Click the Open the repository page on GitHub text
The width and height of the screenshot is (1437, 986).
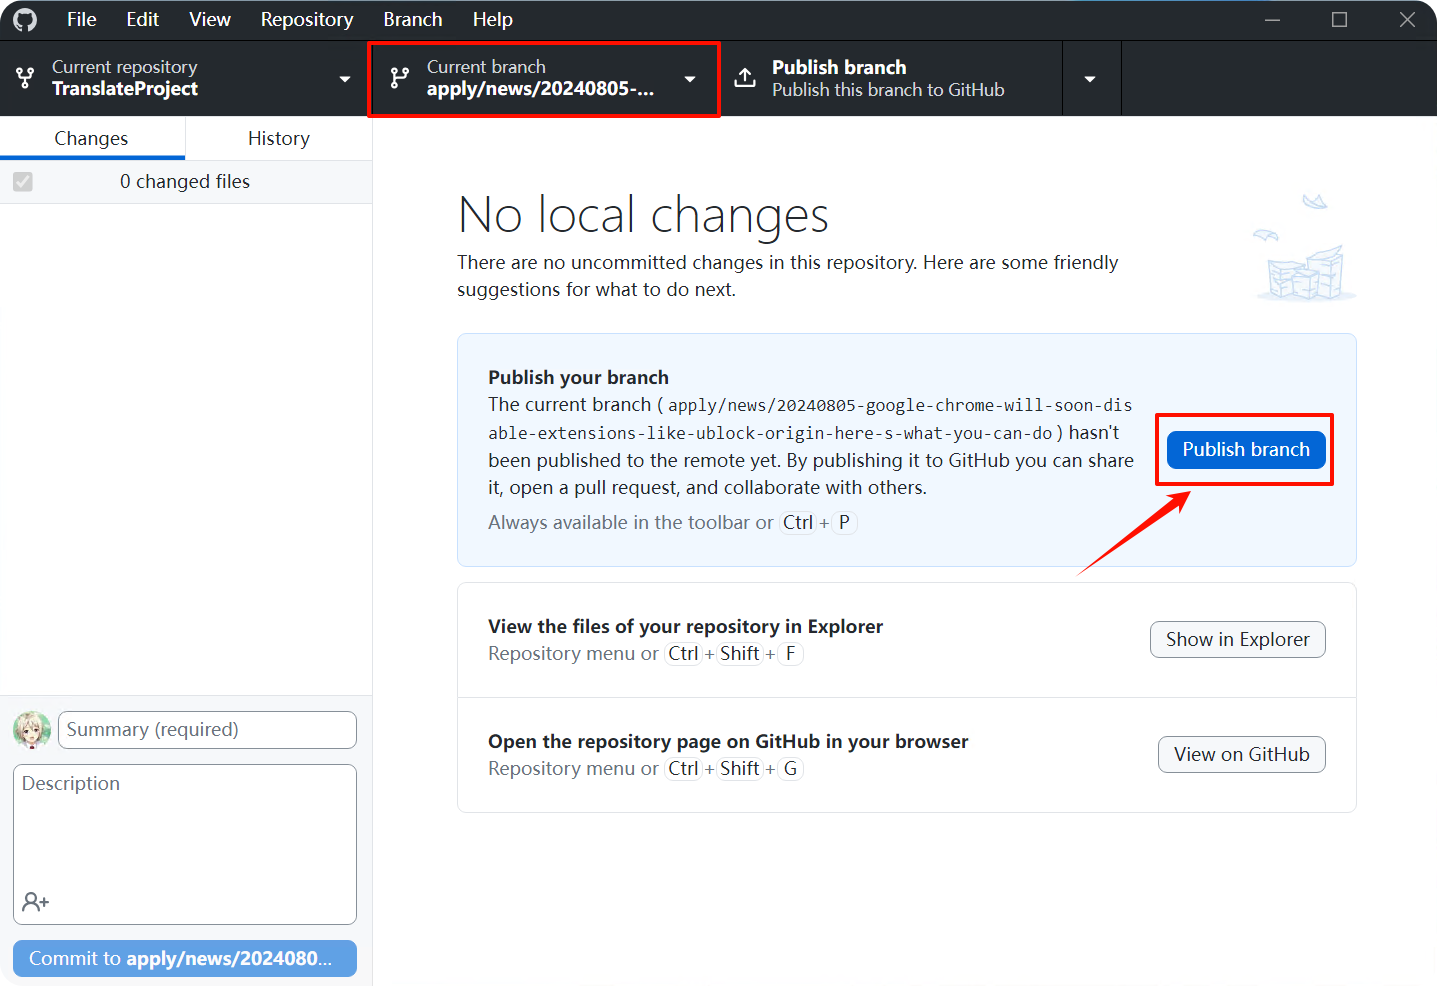tap(728, 741)
